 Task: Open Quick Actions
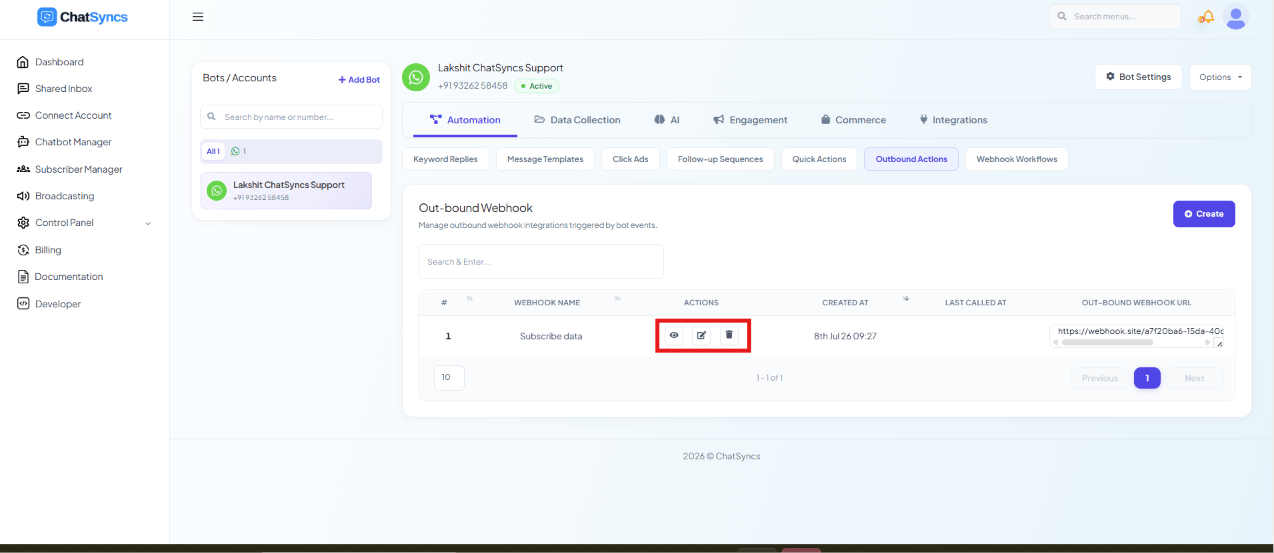(819, 159)
